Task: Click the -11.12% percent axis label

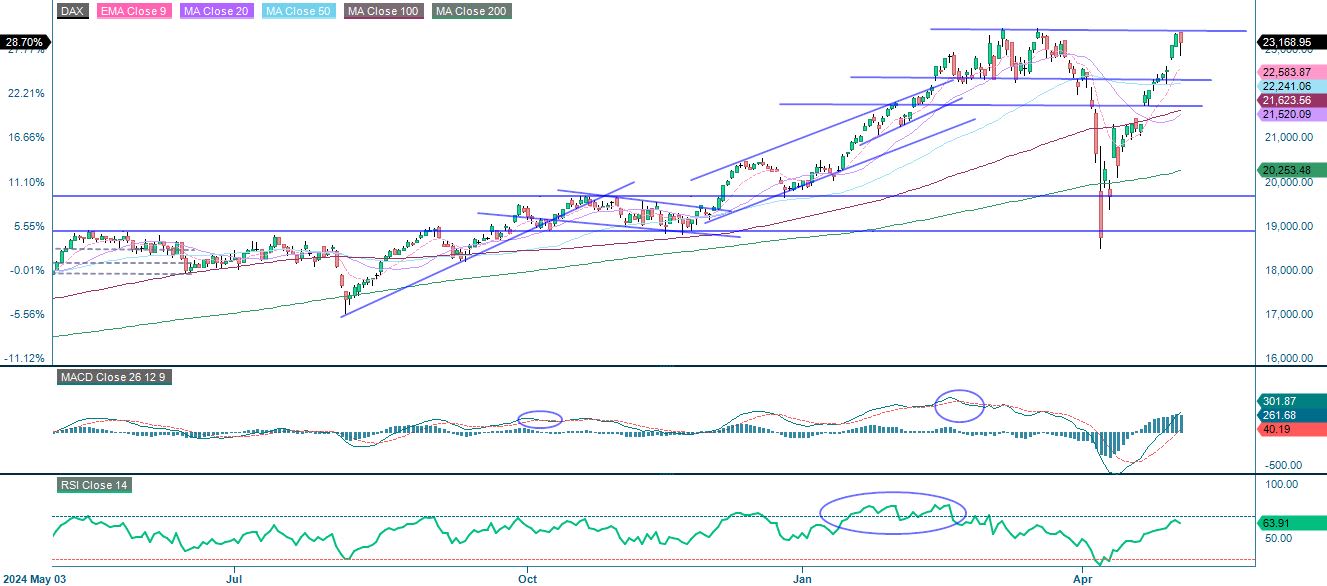Action: coord(25,358)
